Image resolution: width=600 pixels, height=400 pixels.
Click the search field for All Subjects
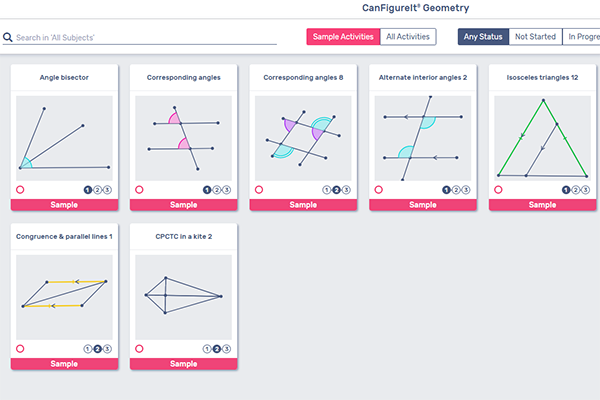tap(130, 38)
